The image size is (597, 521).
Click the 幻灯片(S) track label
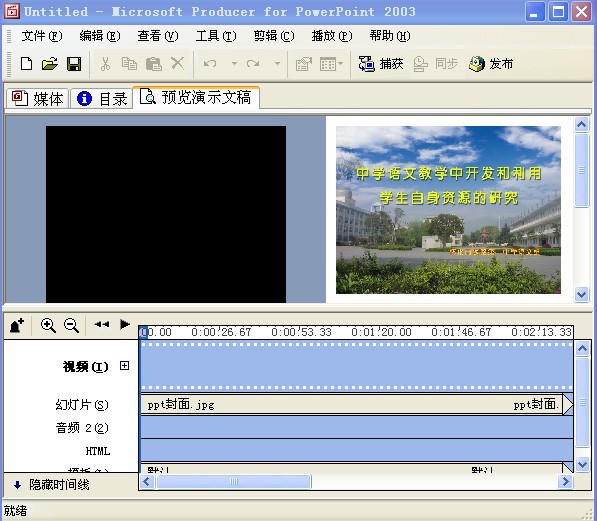tap(82, 405)
